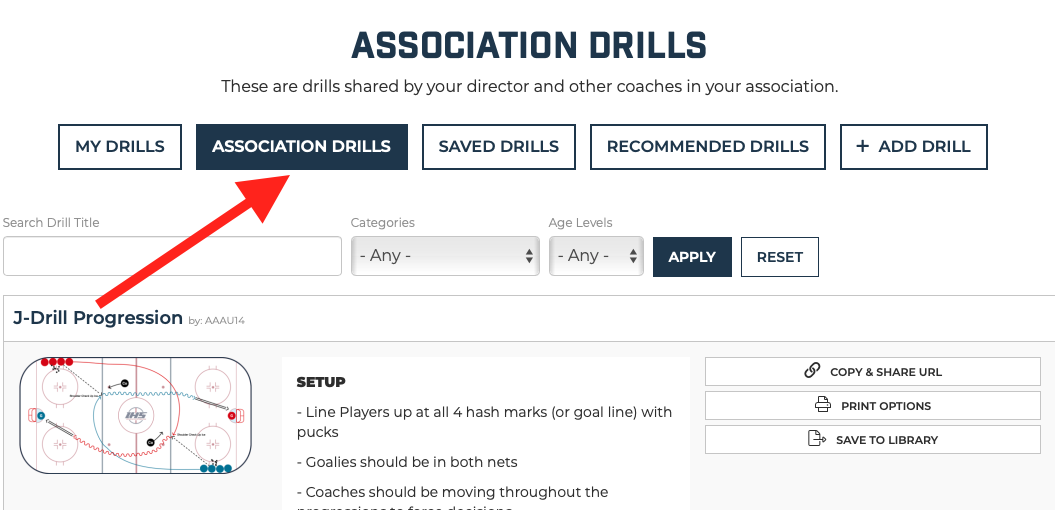Open the Recommended Drills tab

(708, 147)
